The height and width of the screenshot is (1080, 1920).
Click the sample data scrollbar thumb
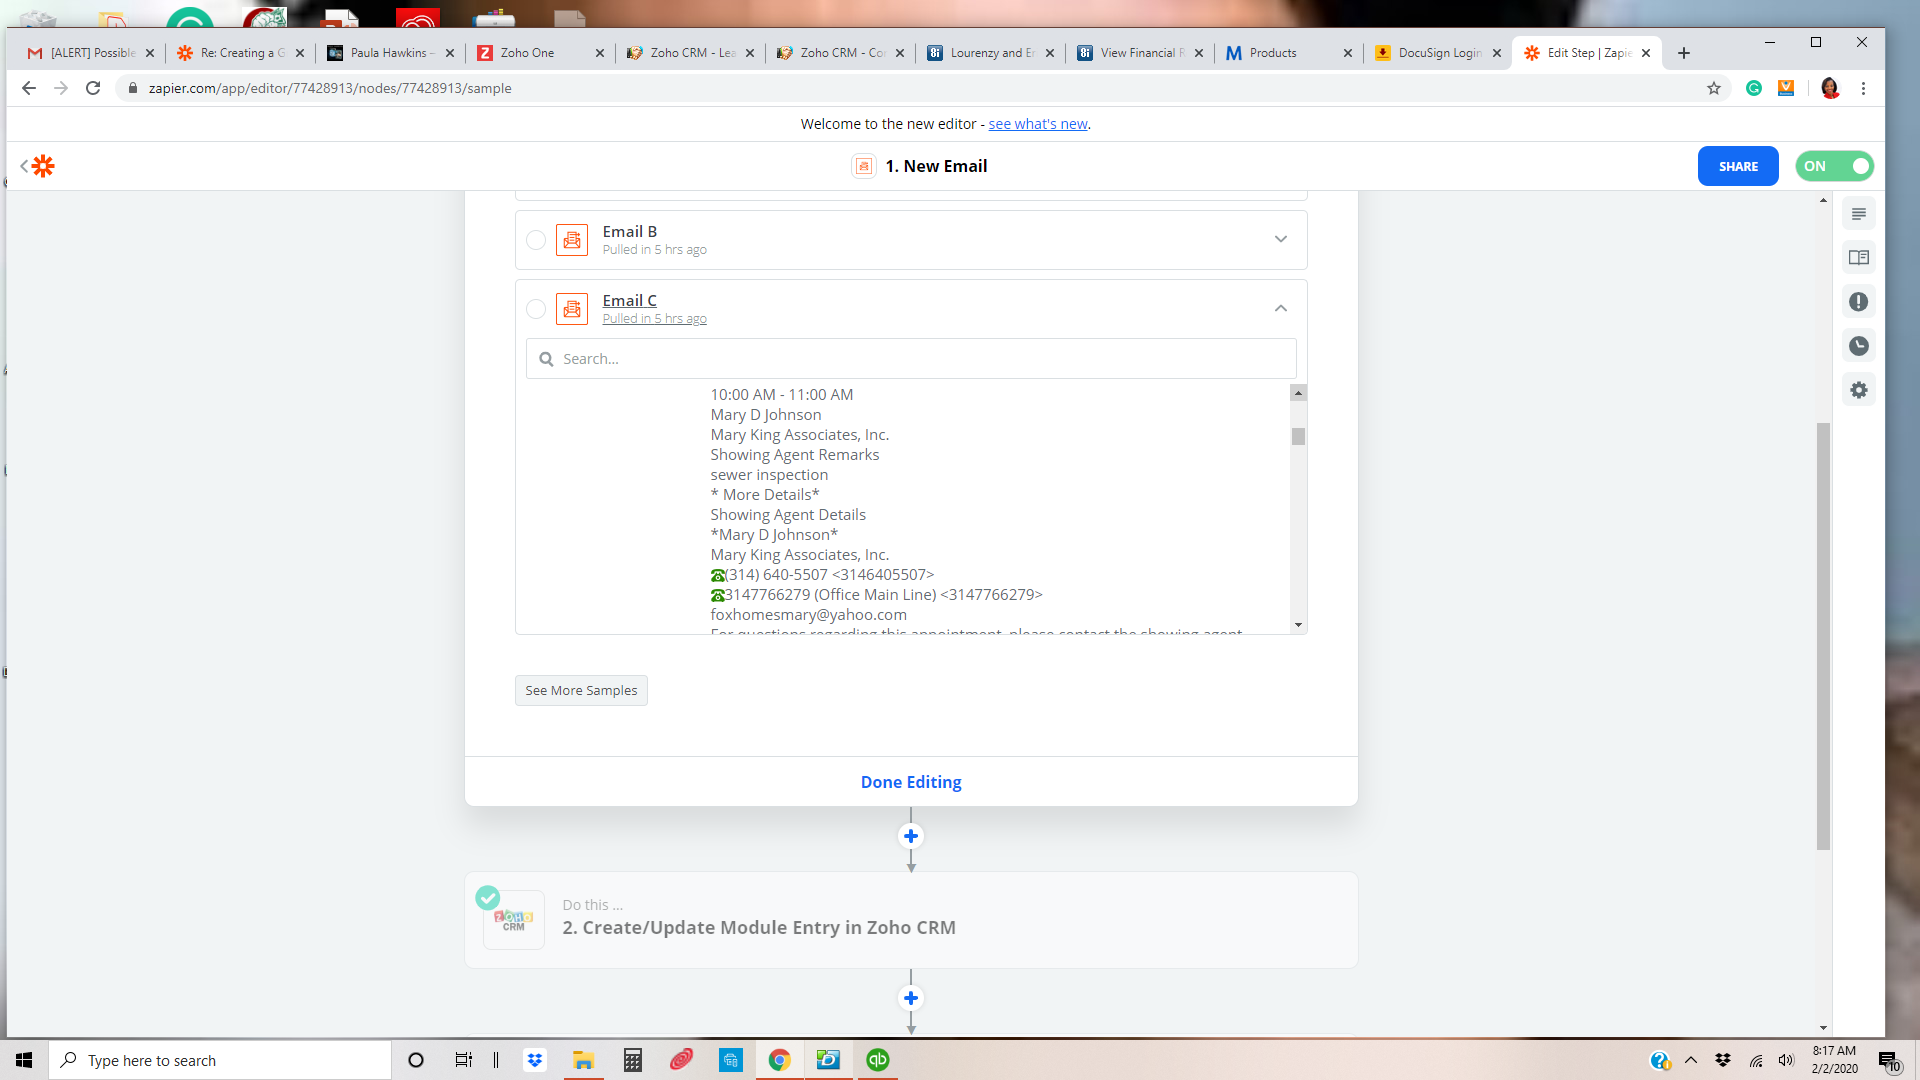[x=1298, y=436]
